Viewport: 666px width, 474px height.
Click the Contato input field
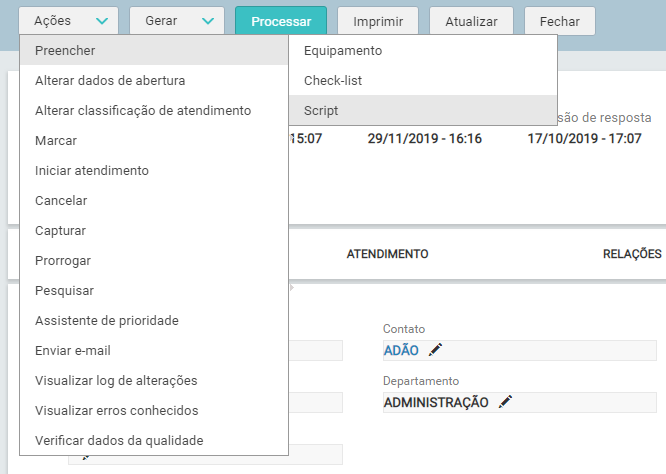tap(520, 350)
